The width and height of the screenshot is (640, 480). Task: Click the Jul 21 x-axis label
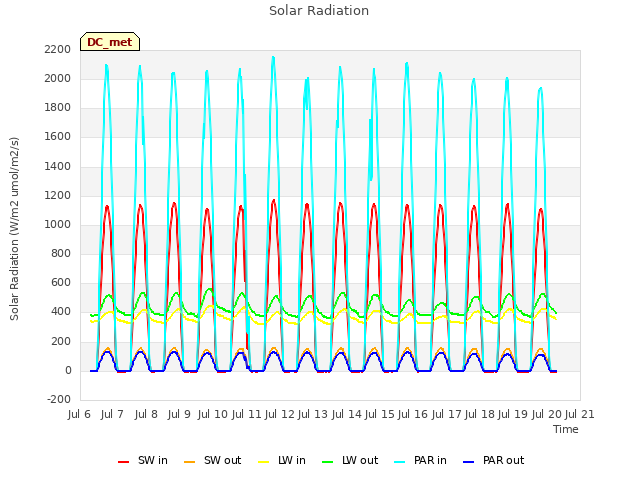[579, 414]
